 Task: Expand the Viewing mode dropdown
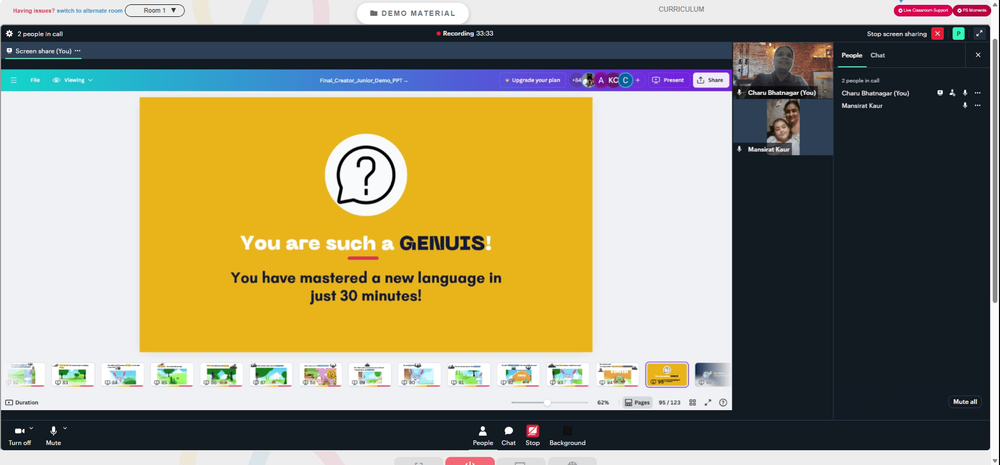coord(73,80)
